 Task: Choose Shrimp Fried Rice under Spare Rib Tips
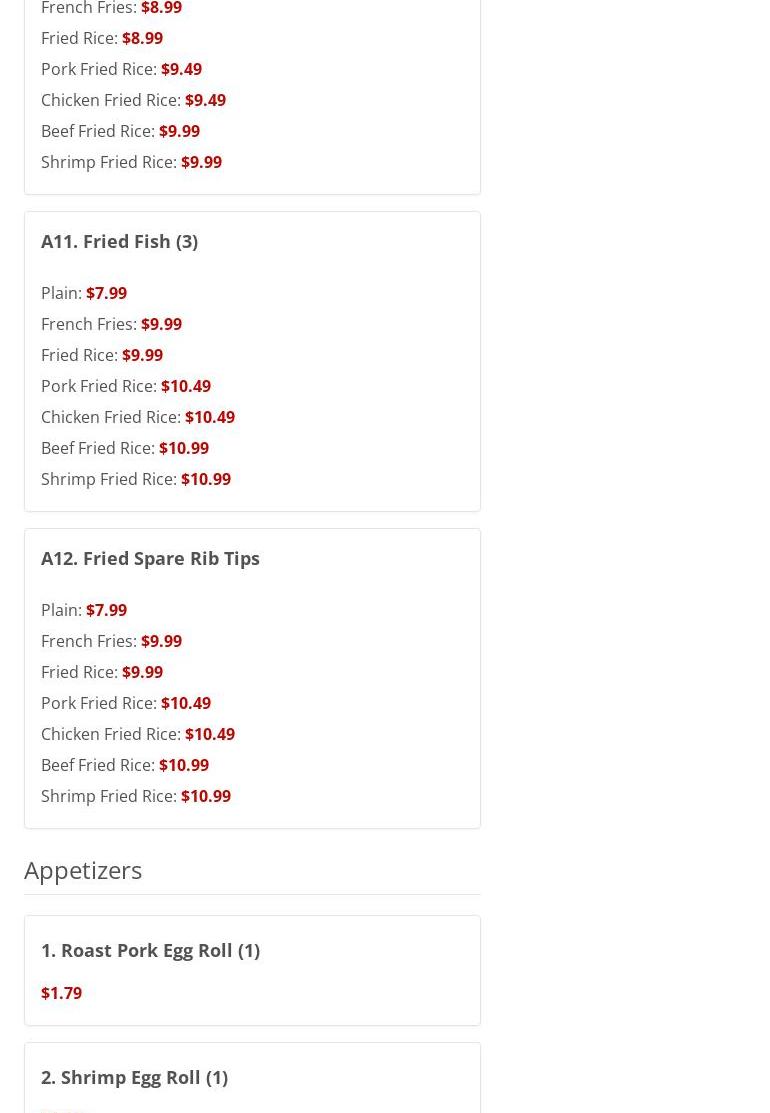(136, 796)
